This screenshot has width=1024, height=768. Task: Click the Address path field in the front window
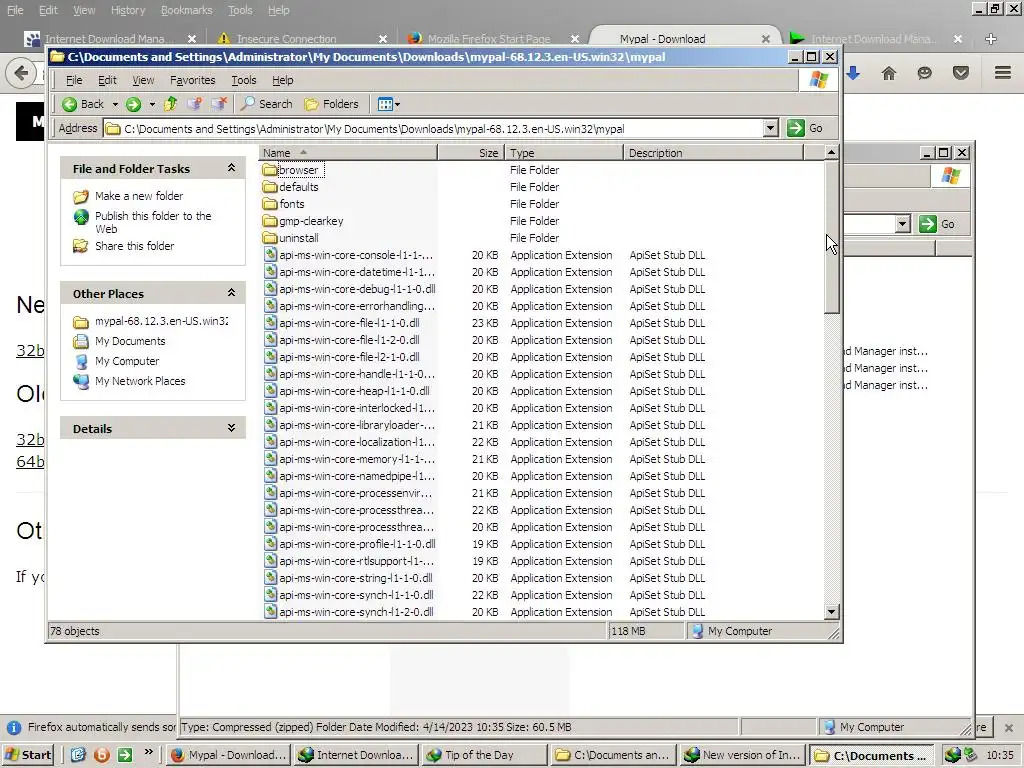434,129
